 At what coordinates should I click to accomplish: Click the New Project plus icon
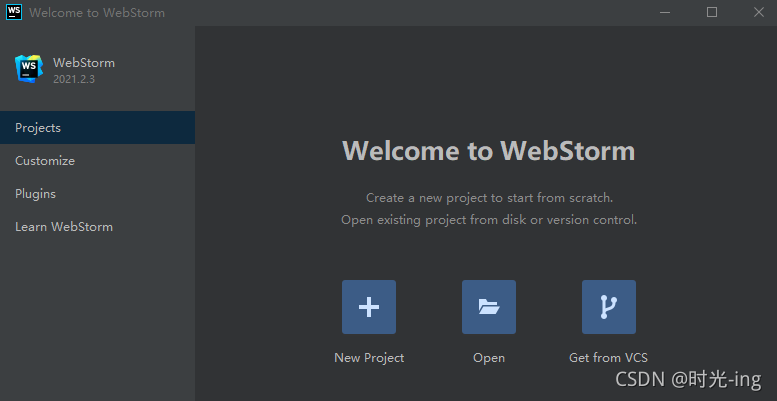(369, 307)
